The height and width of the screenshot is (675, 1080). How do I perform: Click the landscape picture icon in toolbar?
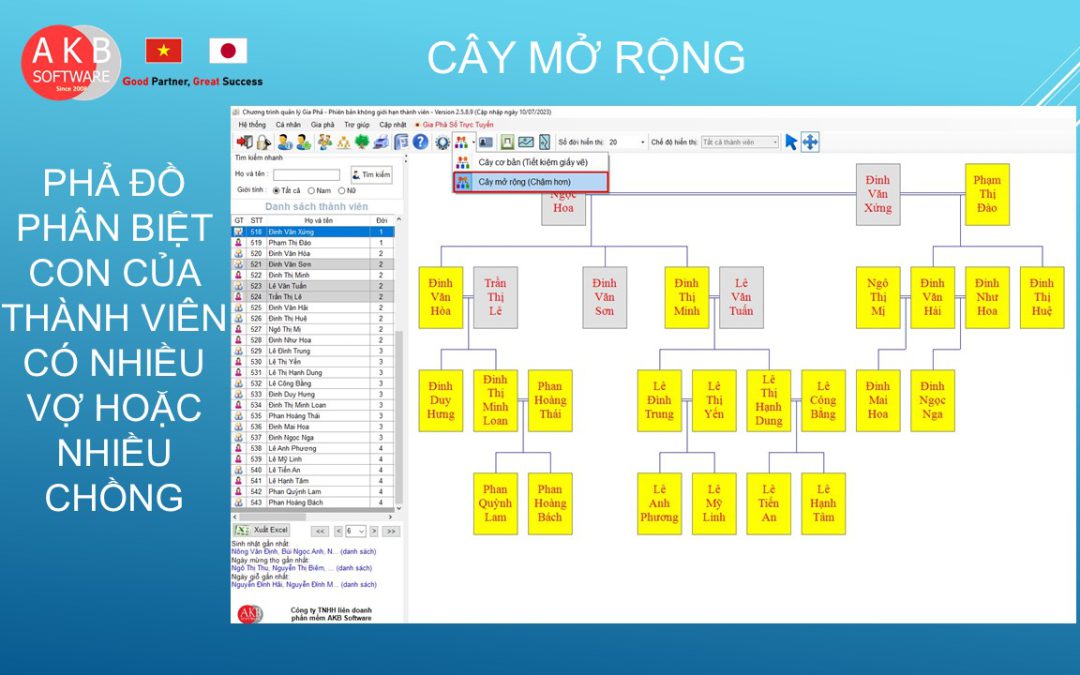pos(526,142)
